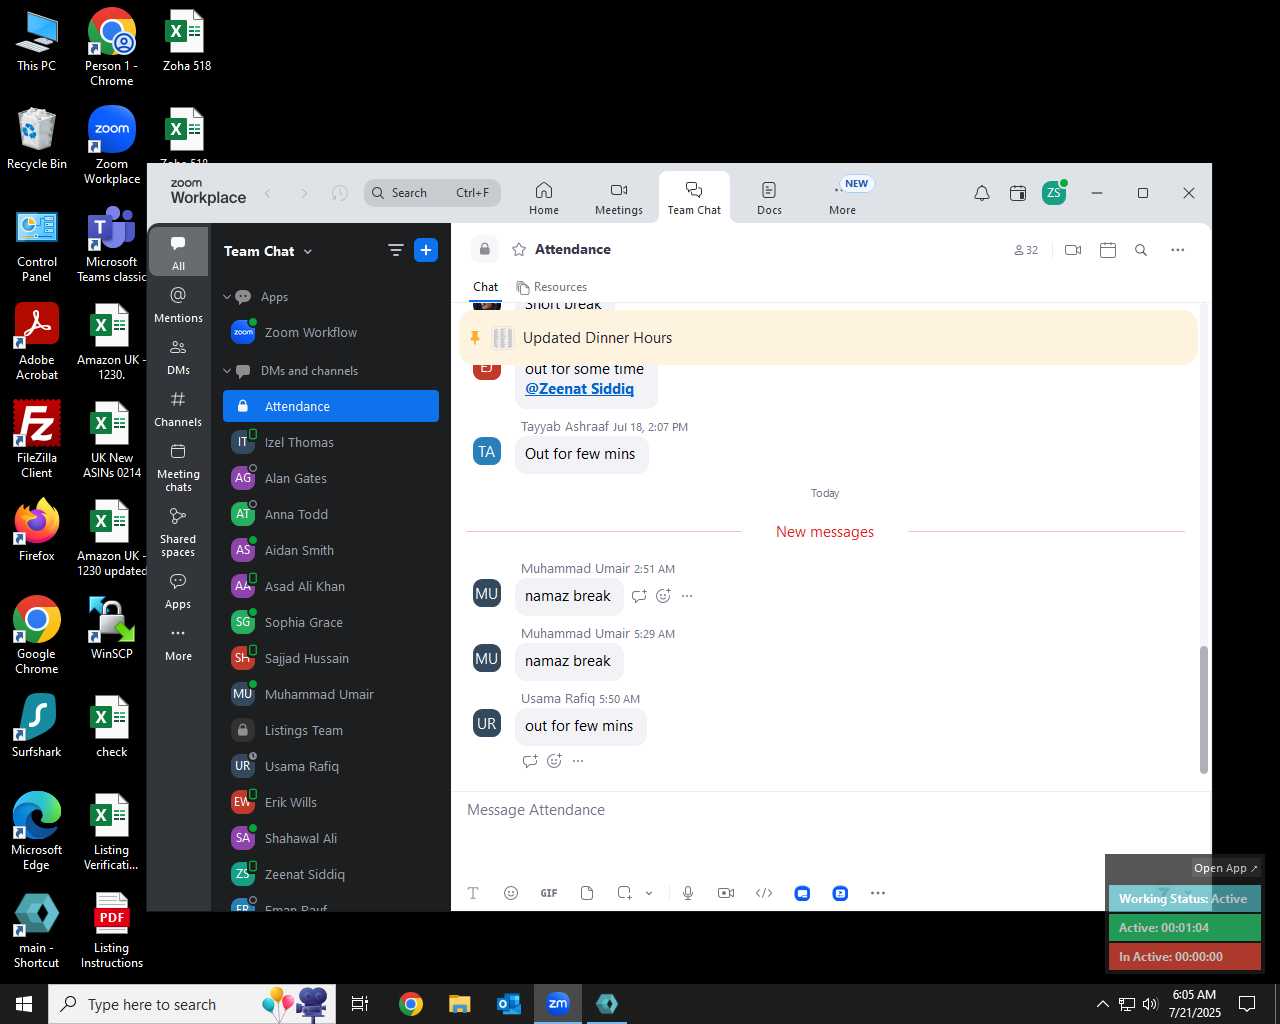Click Open App on status widget

point(1226,868)
